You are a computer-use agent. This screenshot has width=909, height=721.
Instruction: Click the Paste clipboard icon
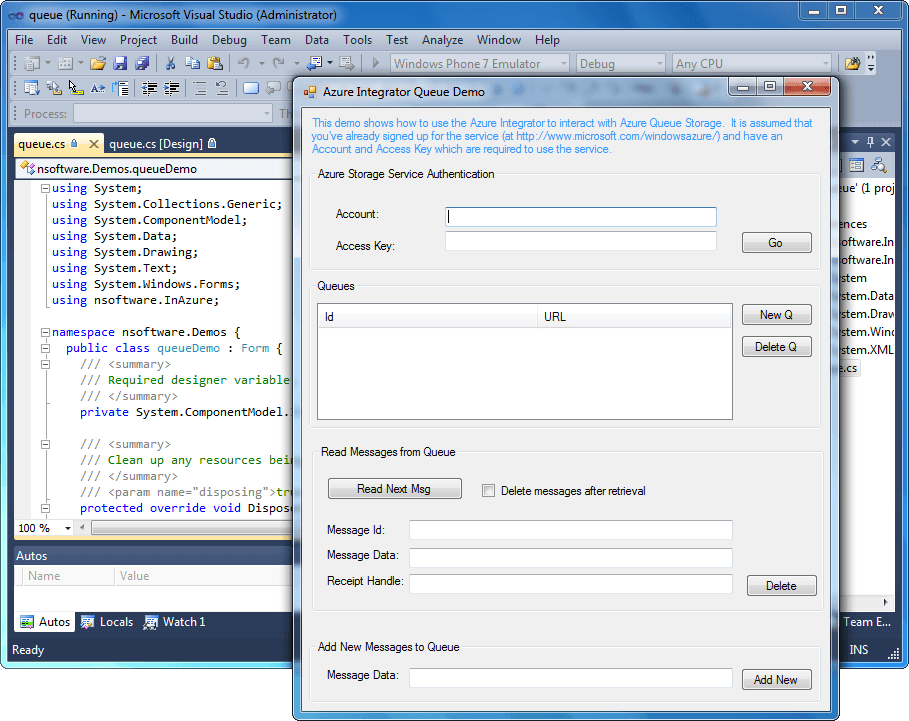(215, 63)
